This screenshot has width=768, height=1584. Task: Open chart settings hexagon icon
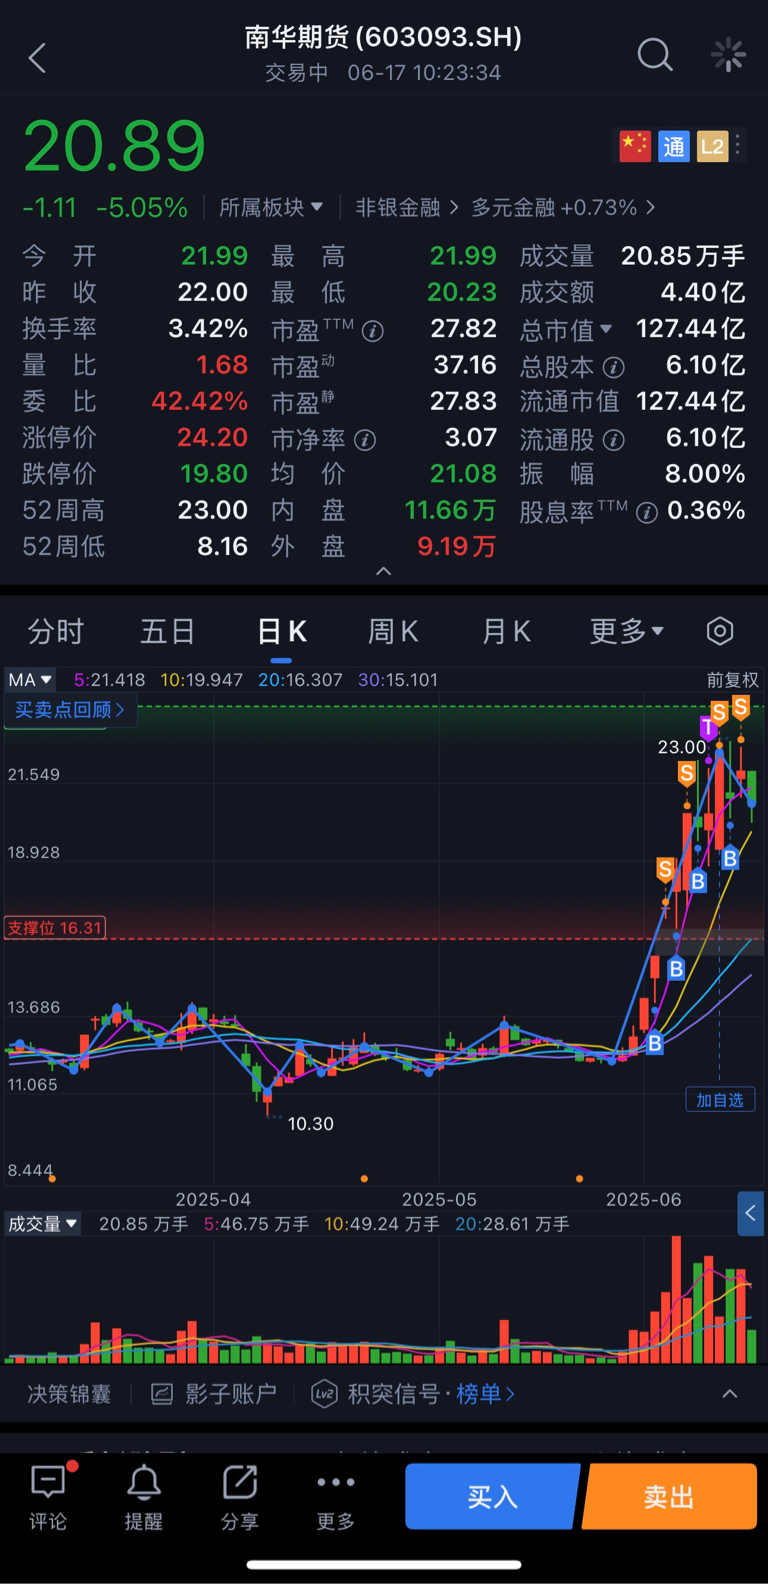tap(720, 631)
